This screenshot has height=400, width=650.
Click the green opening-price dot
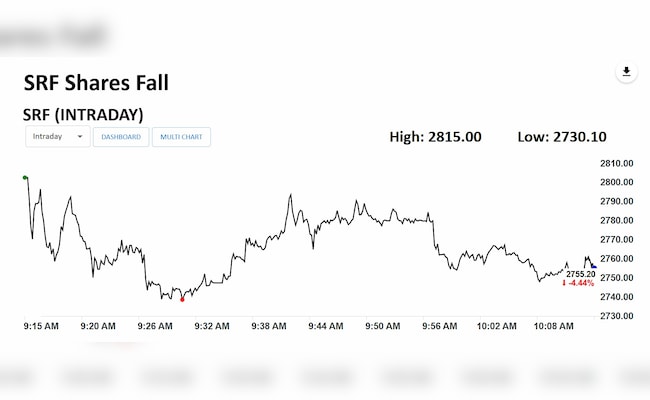25,178
